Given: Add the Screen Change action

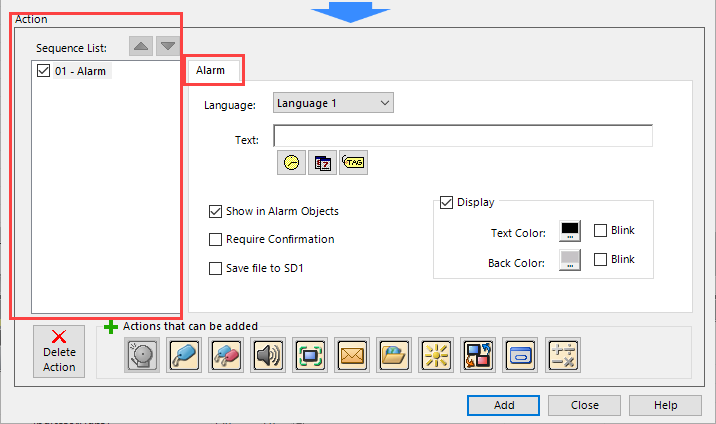Looking at the screenshot, I should [478, 355].
